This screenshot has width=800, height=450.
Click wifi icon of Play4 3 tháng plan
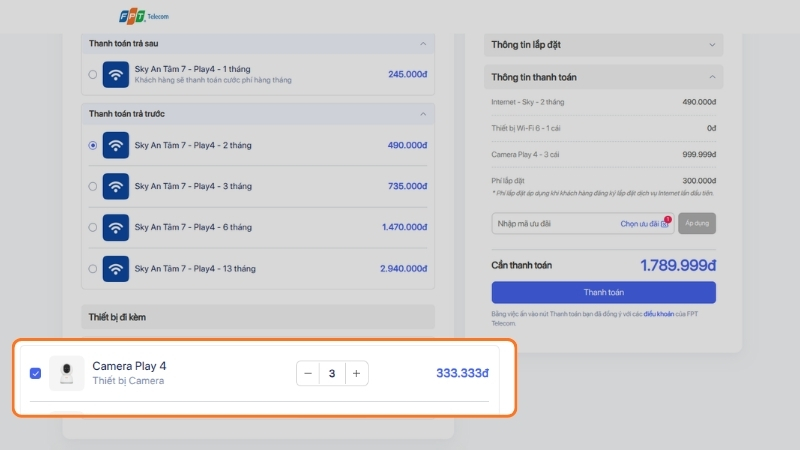[x=116, y=186]
